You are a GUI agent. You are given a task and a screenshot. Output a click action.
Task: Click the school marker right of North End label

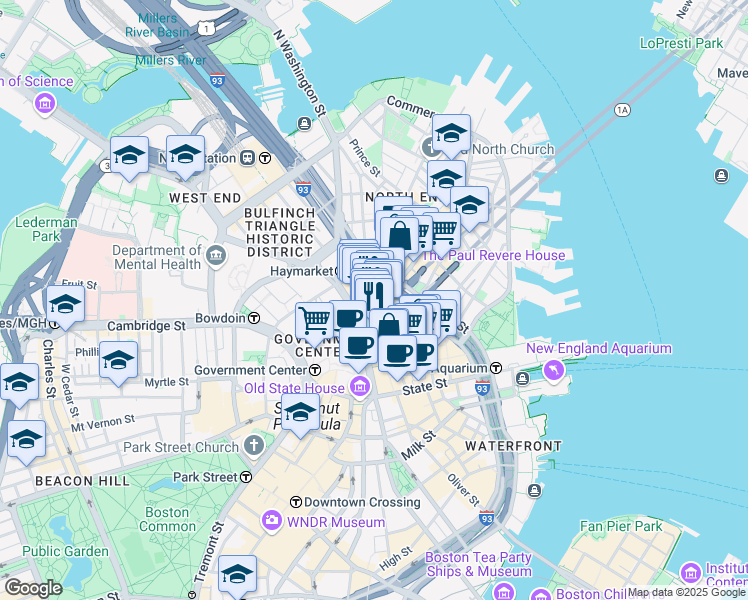[x=470, y=207]
